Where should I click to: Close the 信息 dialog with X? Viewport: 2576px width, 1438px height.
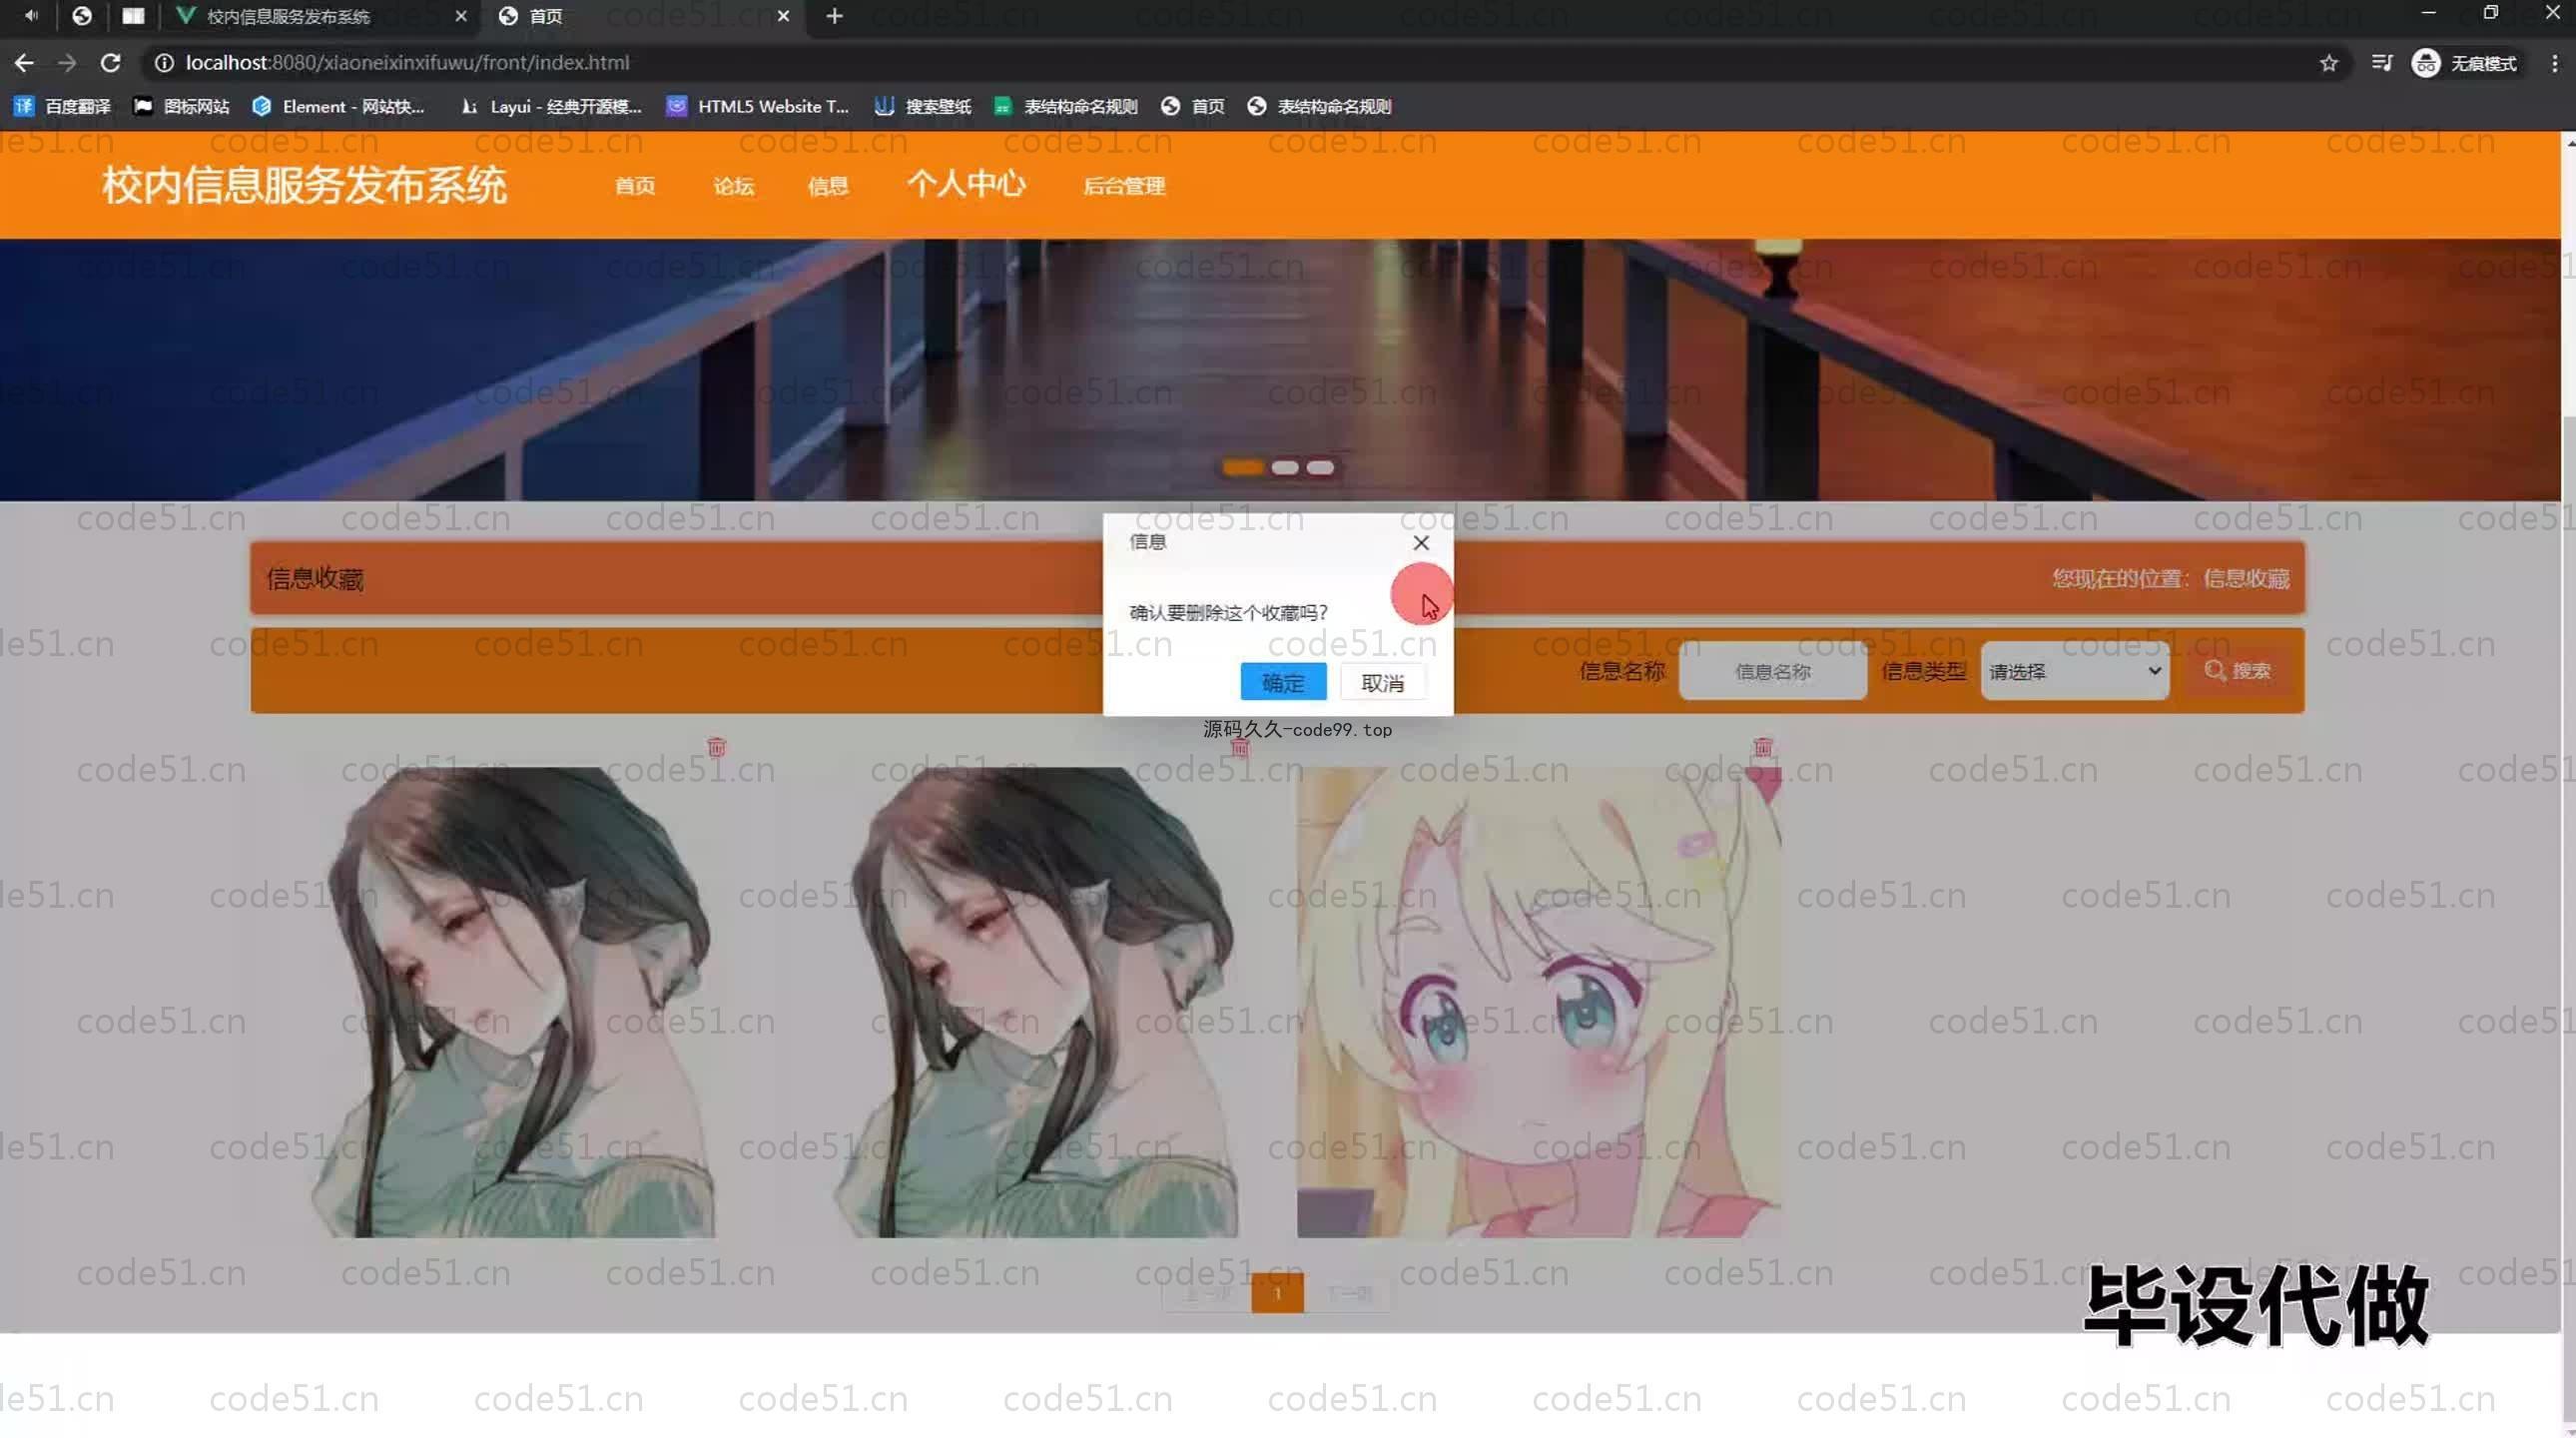pyautogui.click(x=1420, y=542)
